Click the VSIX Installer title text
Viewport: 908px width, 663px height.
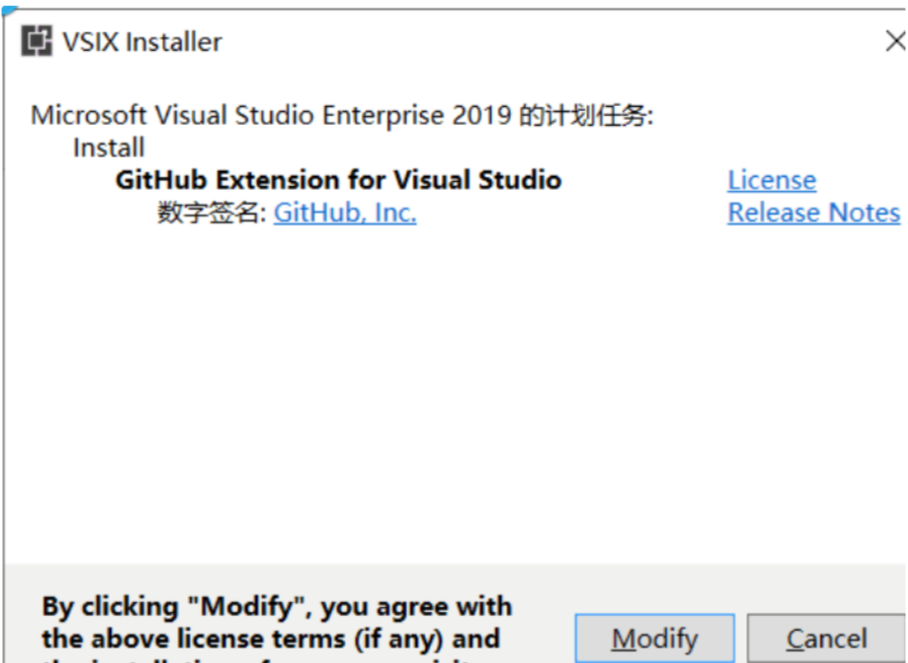pyautogui.click(x=142, y=42)
